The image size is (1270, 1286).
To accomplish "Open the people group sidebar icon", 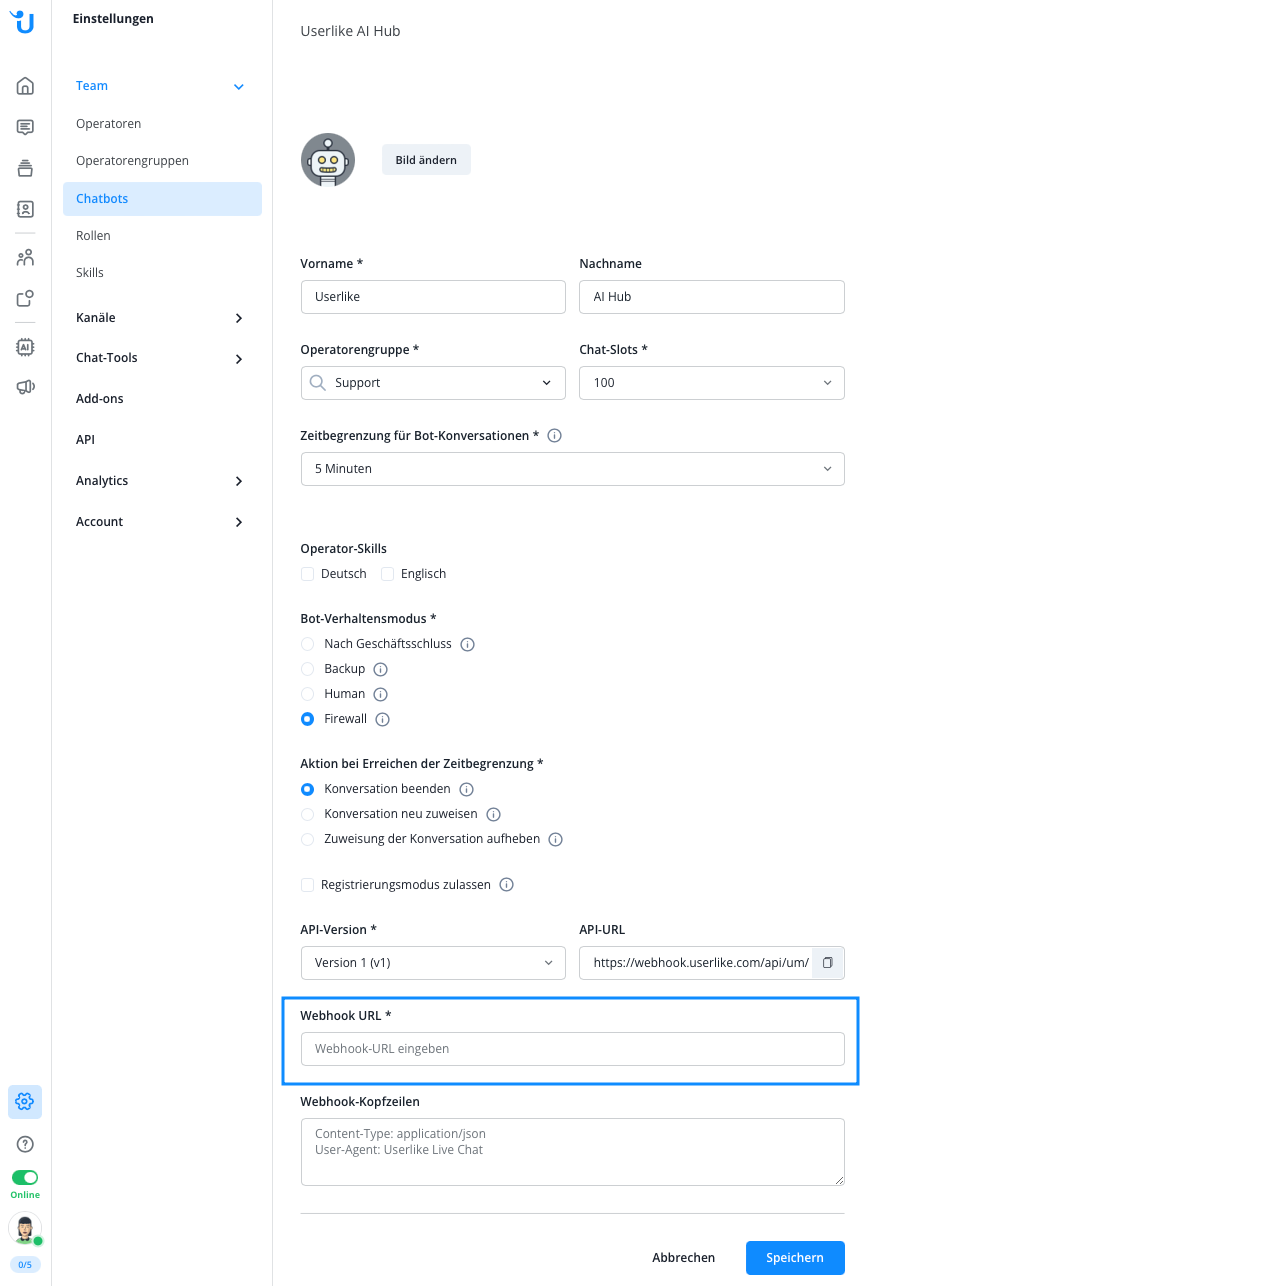I will (25, 258).
